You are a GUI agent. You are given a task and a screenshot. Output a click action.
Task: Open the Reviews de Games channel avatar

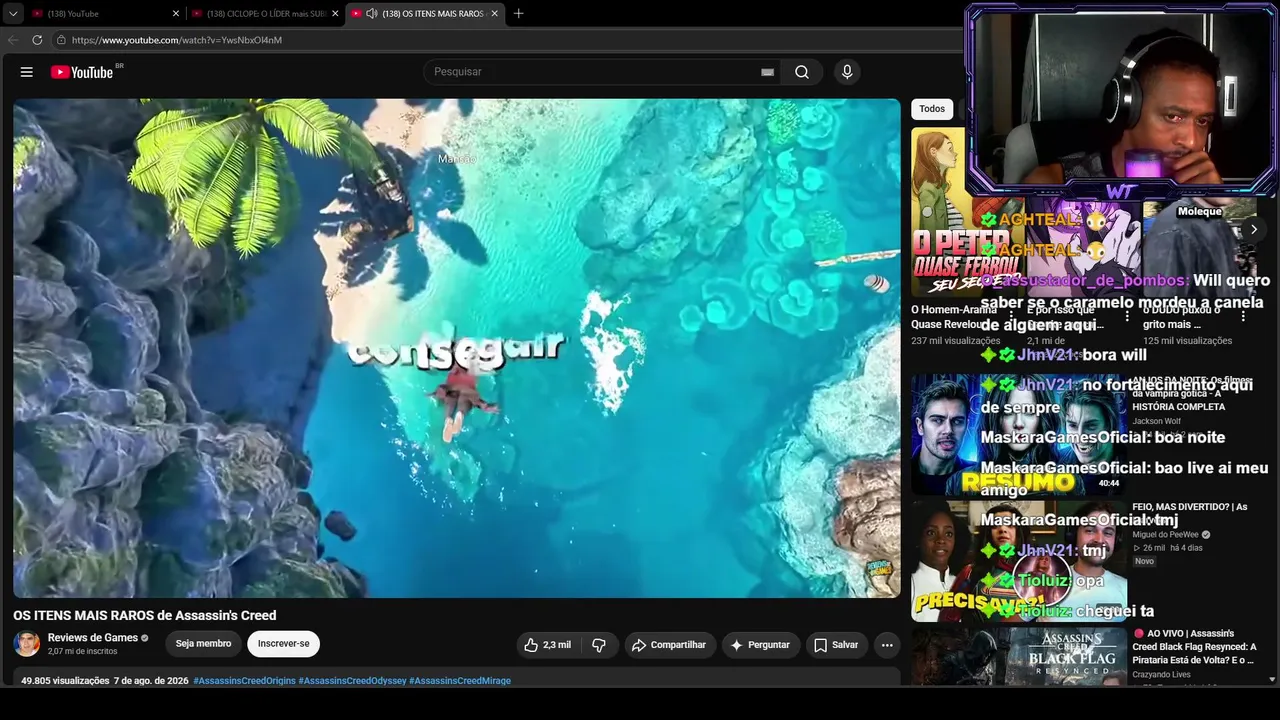click(x=27, y=644)
